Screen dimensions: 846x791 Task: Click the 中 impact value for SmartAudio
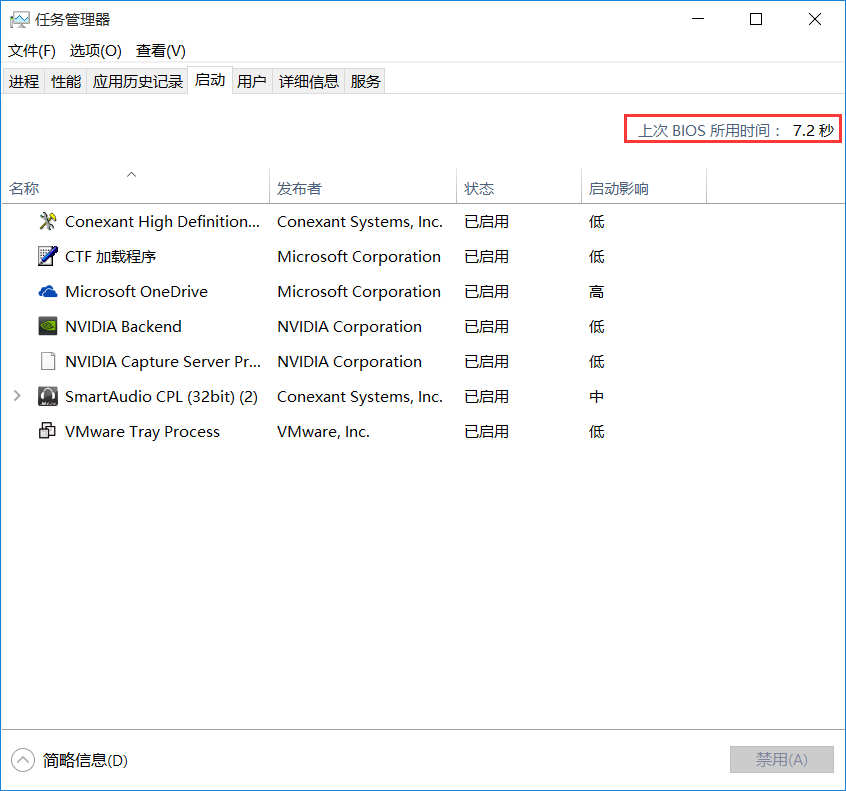coord(596,397)
